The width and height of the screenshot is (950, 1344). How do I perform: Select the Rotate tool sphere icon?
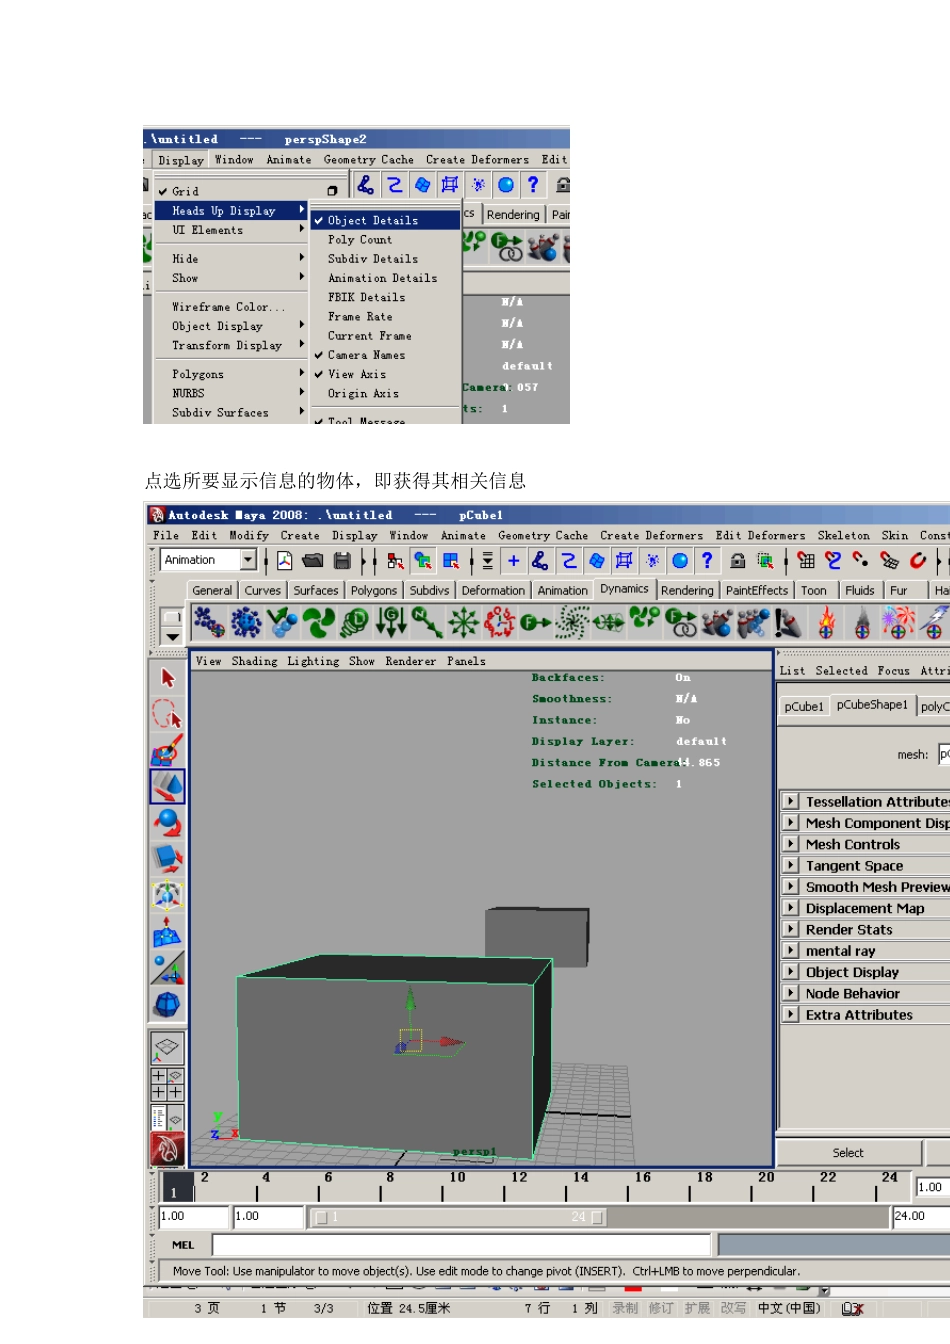167,823
